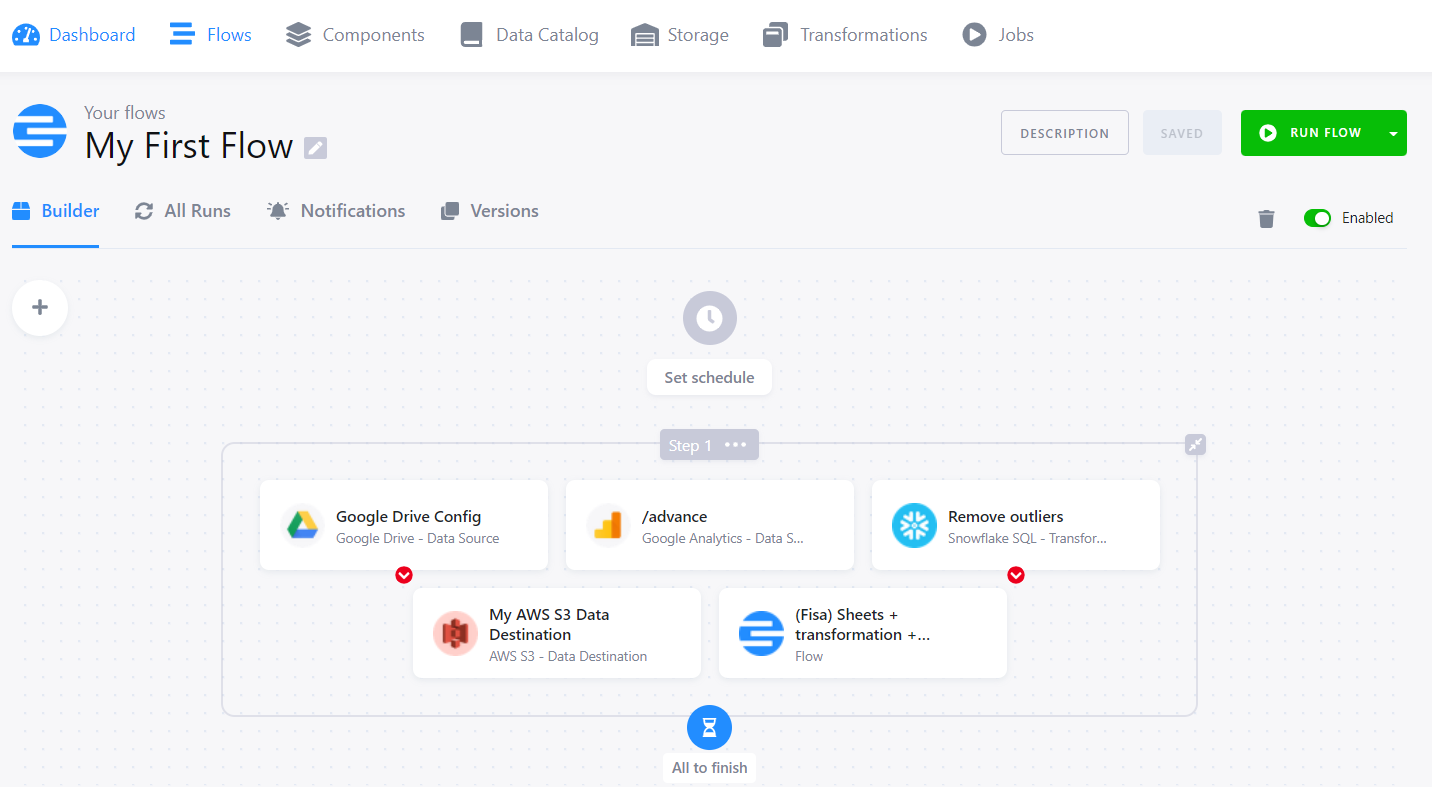Image resolution: width=1432 pixels, height=787 pixels.
Task: Open the Data Catalog
Action: (x=529, y=35)
